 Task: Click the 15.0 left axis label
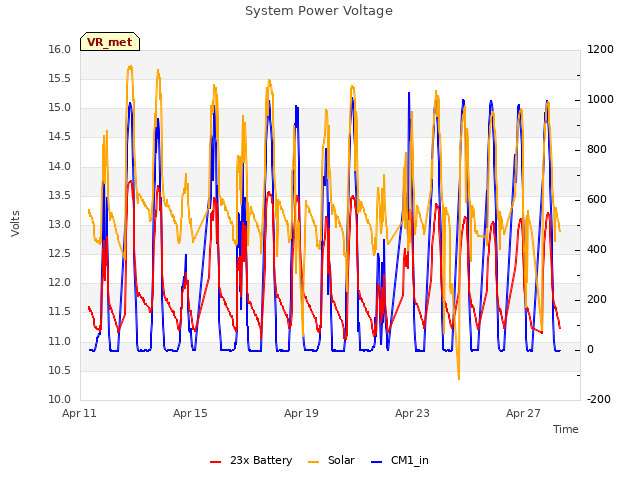pyautogui.click(x=60, y=108)
